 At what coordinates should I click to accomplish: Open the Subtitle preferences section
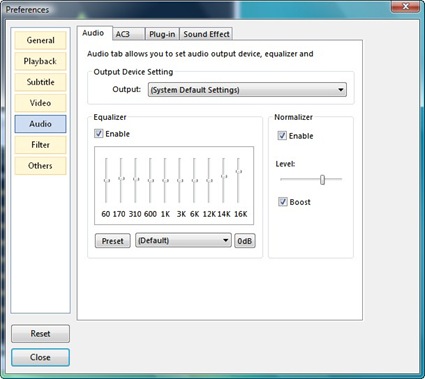click(x=40, y=82)
